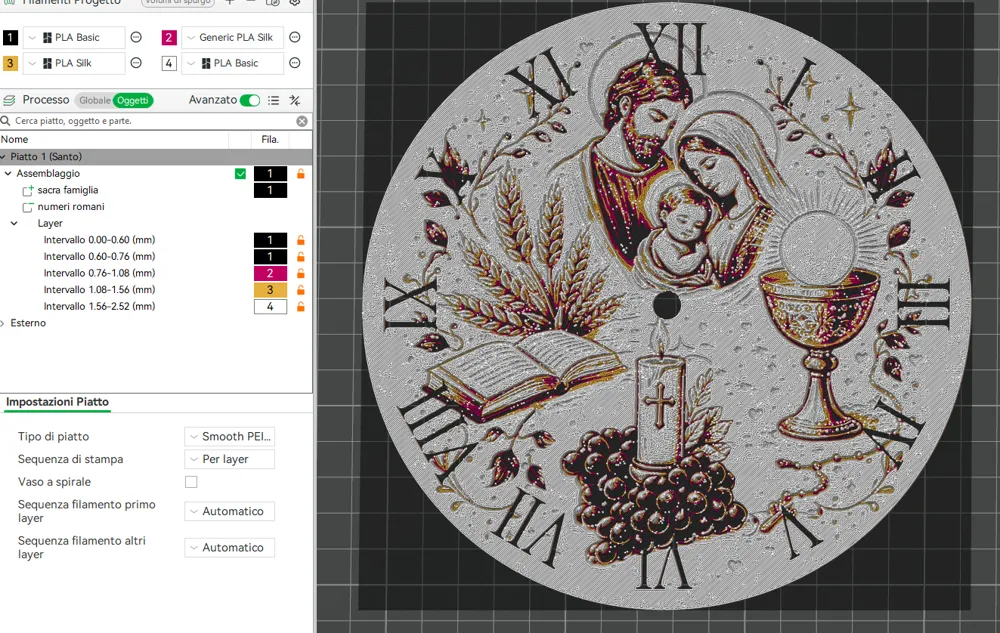Click lock icon on Intervallo 1.08-1.56 row
This screenshot has height=633, width=1000.
300,290
